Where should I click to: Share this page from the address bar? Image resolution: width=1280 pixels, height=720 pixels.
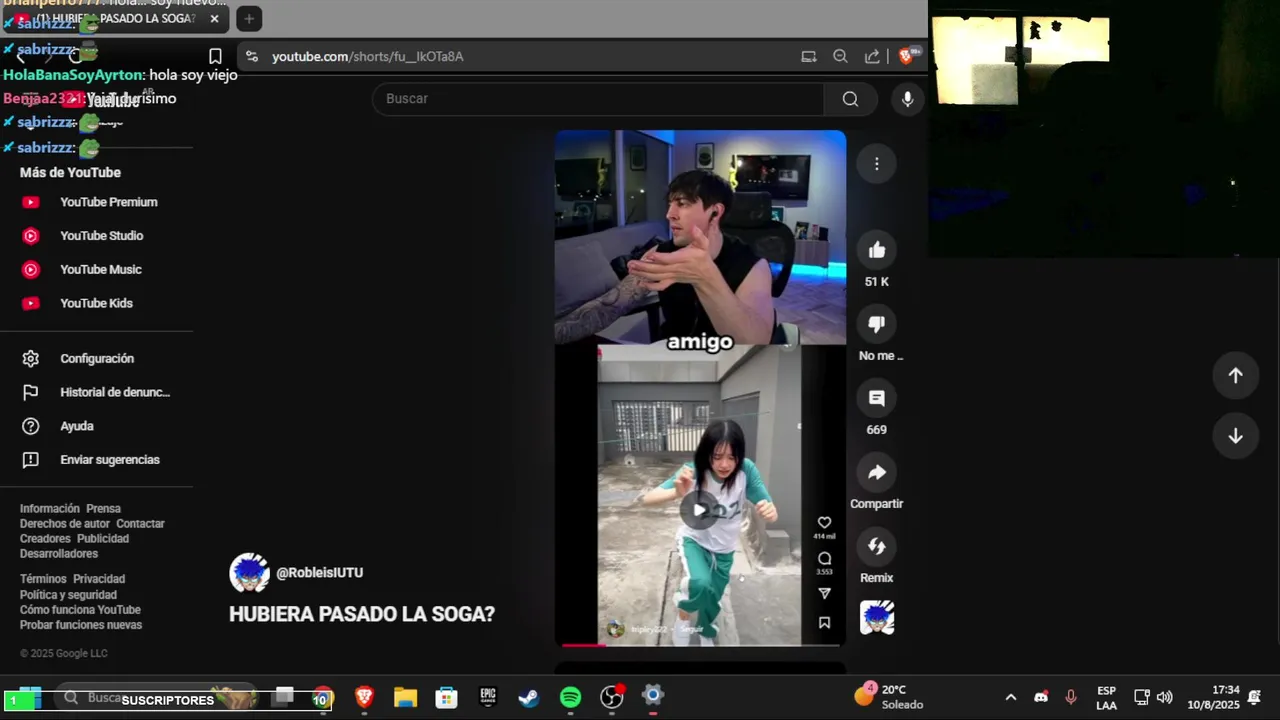pos(872,57)
